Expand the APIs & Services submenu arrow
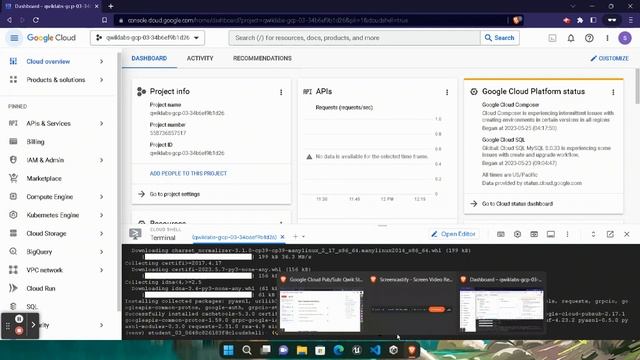The width and height of the screenshot is (640, 360). [x=101, y=124]
